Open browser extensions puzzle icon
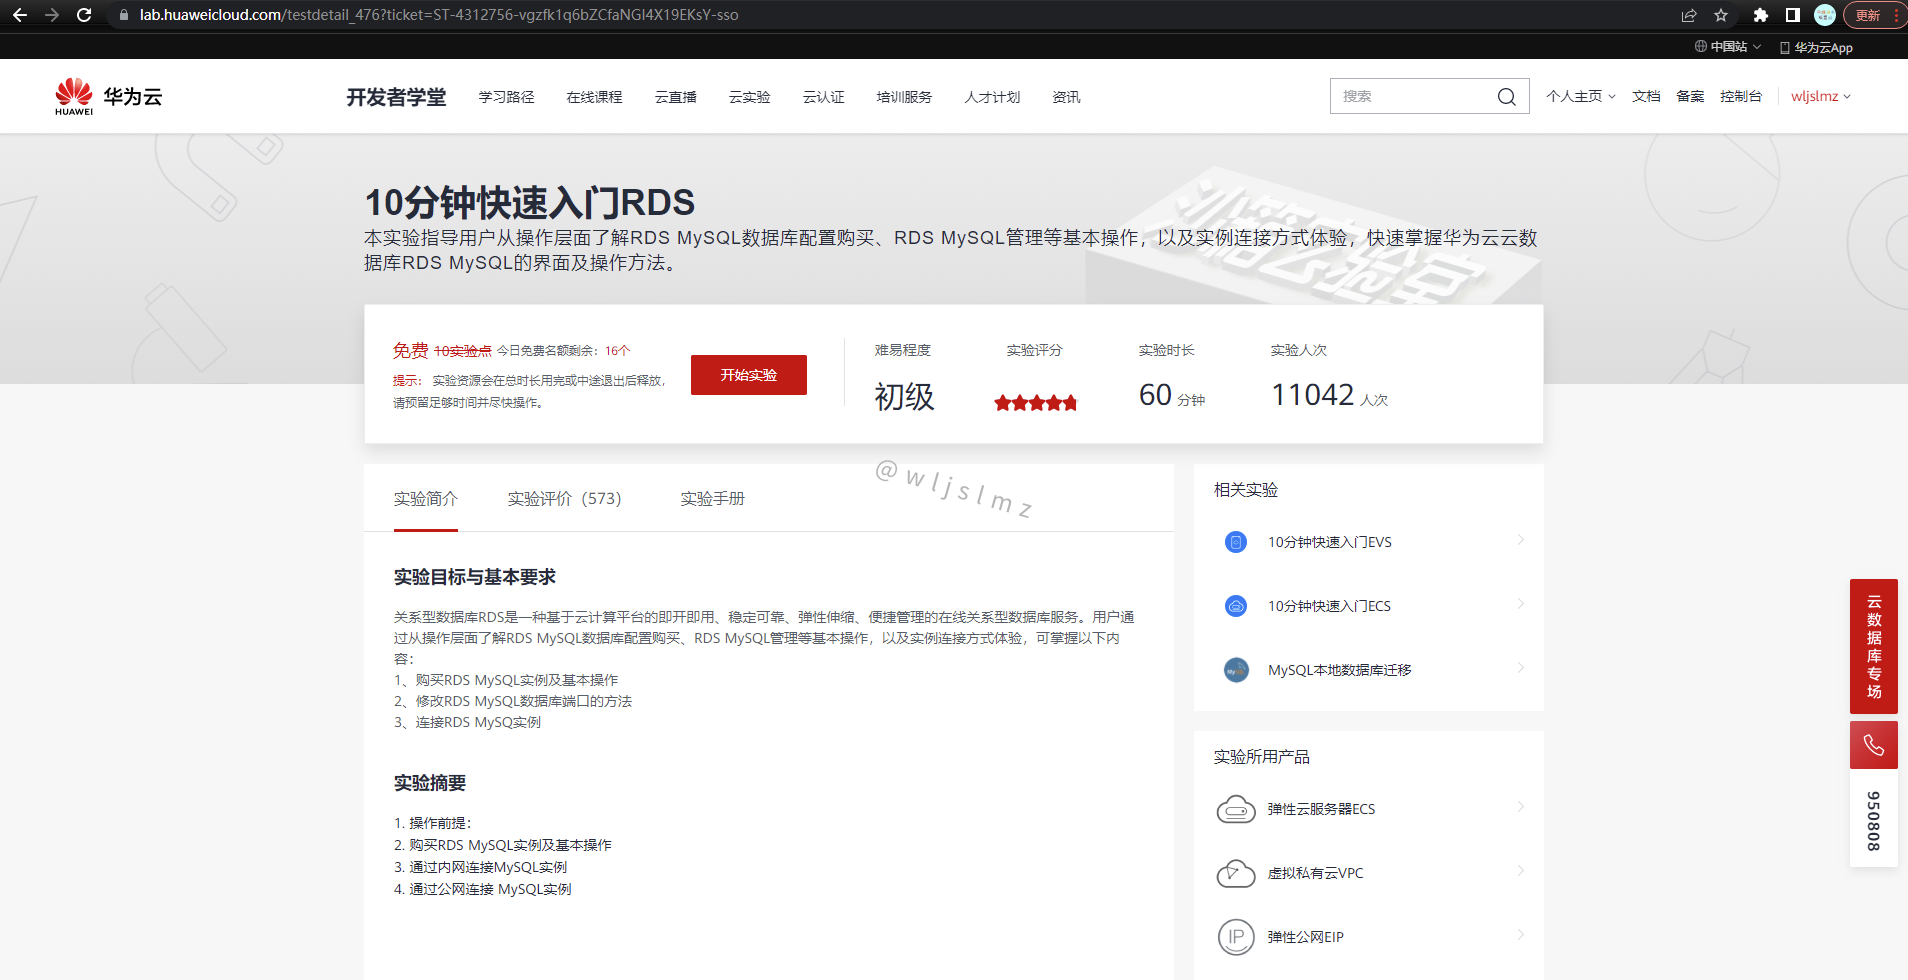The width and height of the screenshot is (1908, 980). click(1761, 15)
